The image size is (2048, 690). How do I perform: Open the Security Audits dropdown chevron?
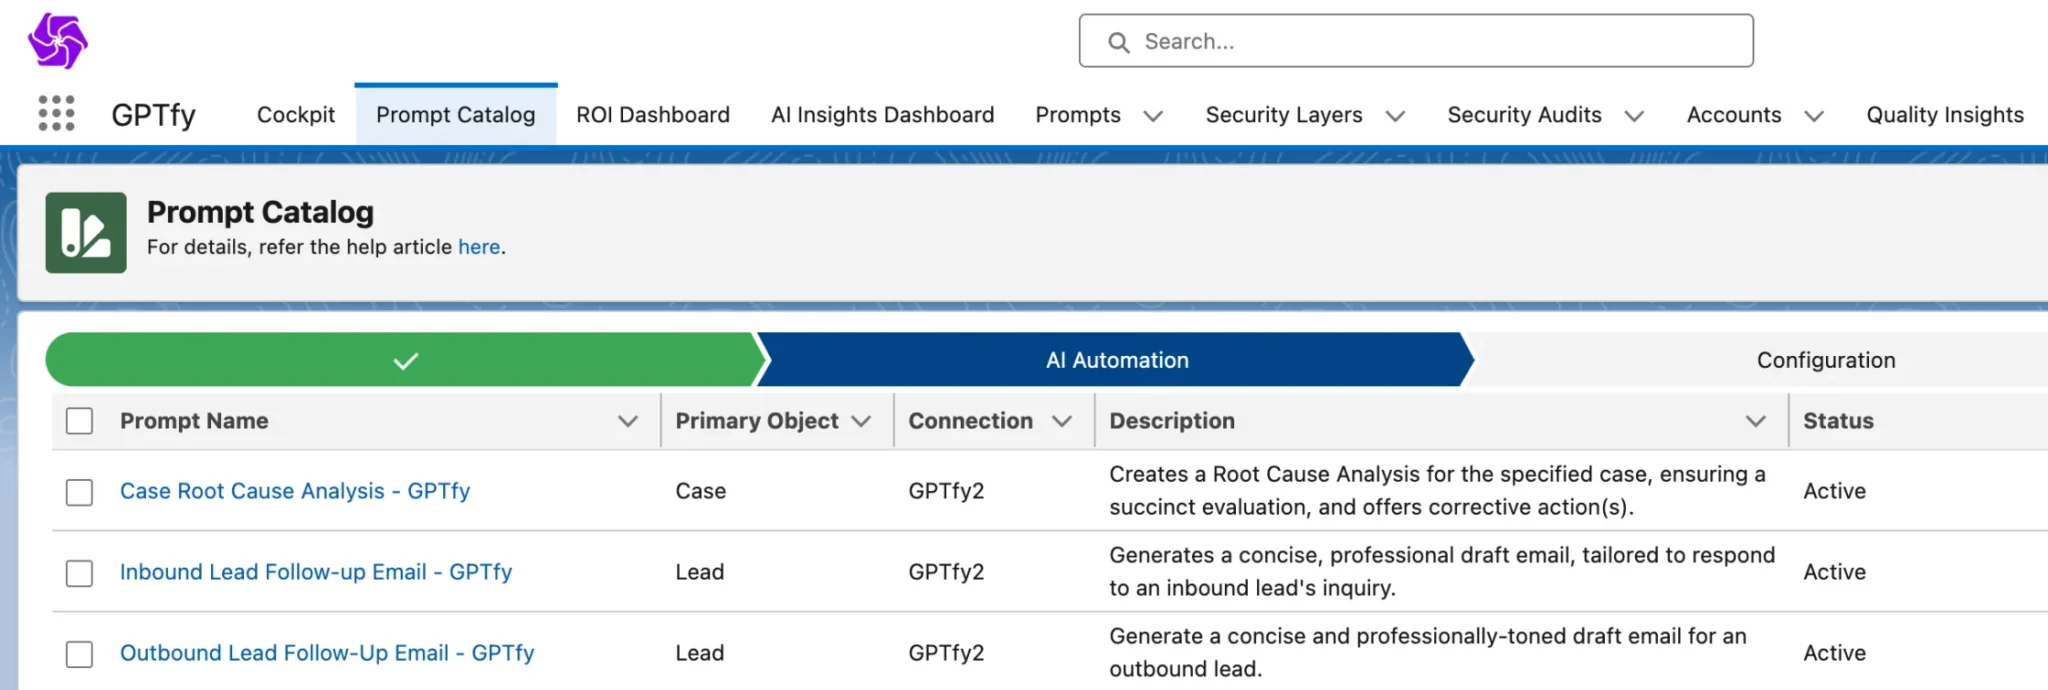[x=1634, y=116]
